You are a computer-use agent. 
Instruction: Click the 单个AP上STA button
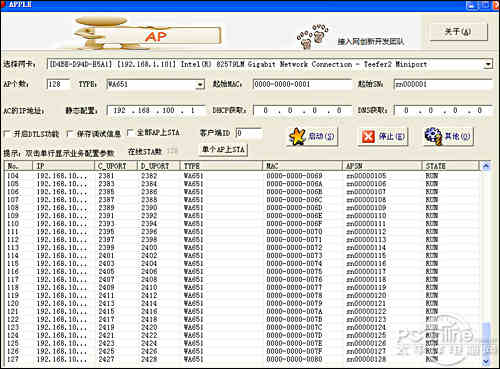(x=223, y=149)
